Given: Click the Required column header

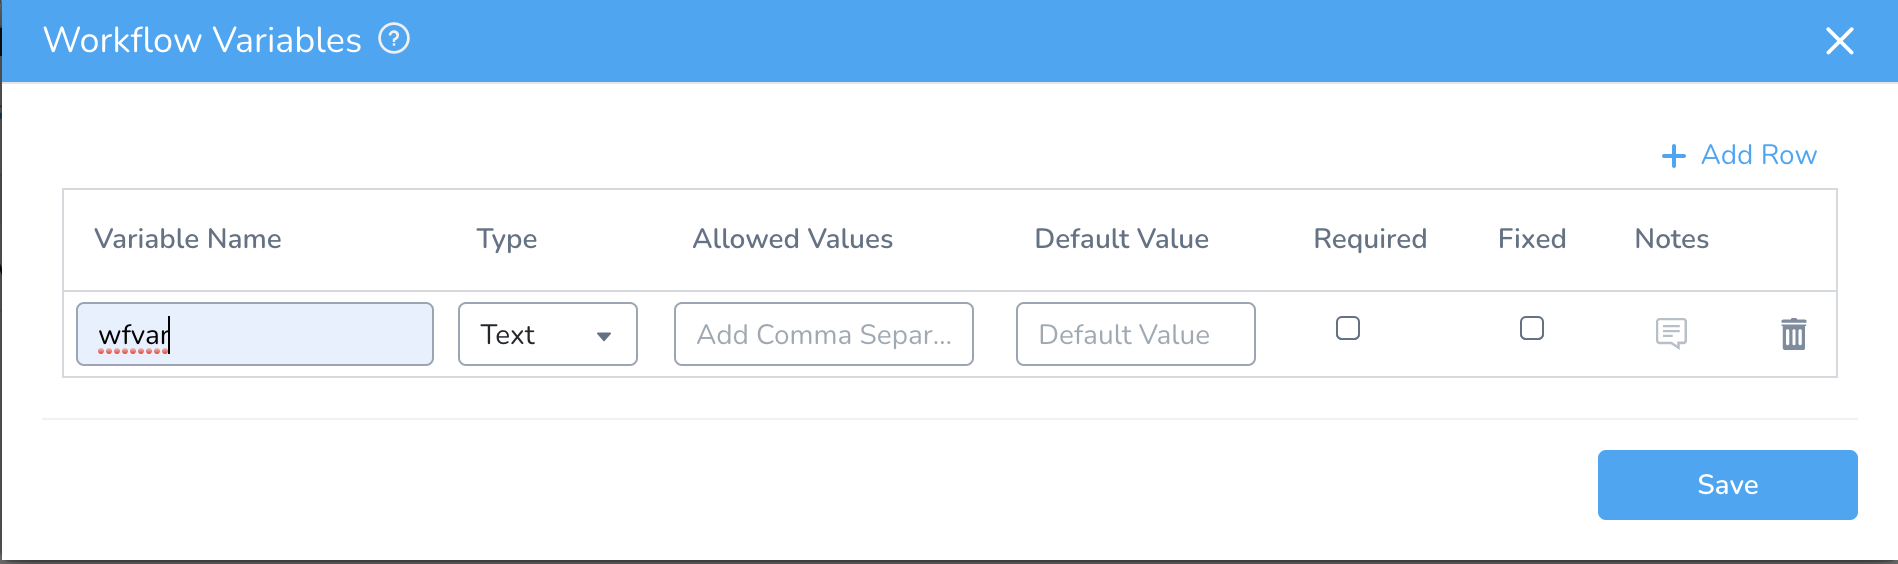Looking at the screenshot, I should click(1370, 240).
